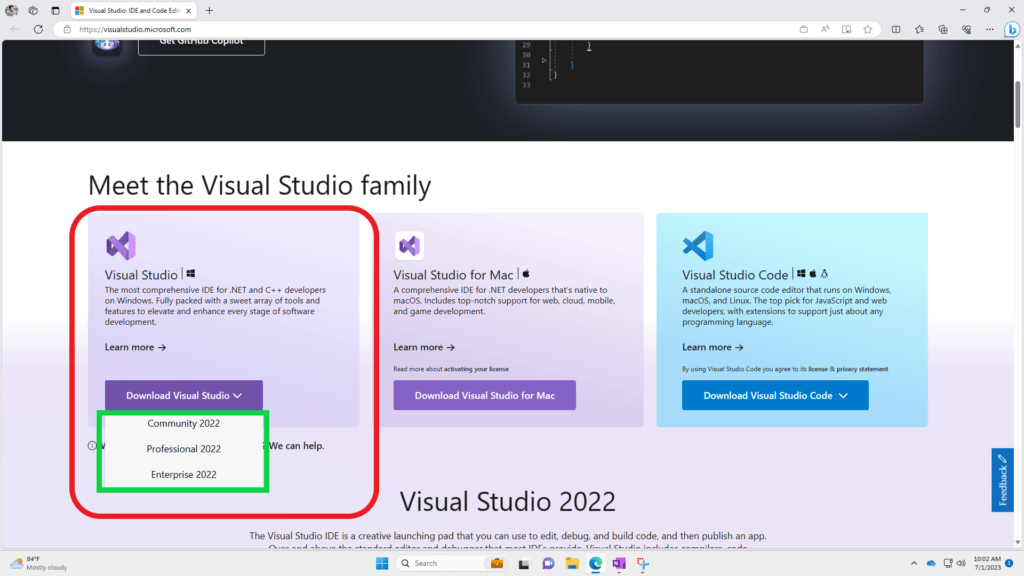This screenshot has width=1024, height=576.
Task: Follow Learn more link under Visual Studio Code
Action: (x=712, y=347)
